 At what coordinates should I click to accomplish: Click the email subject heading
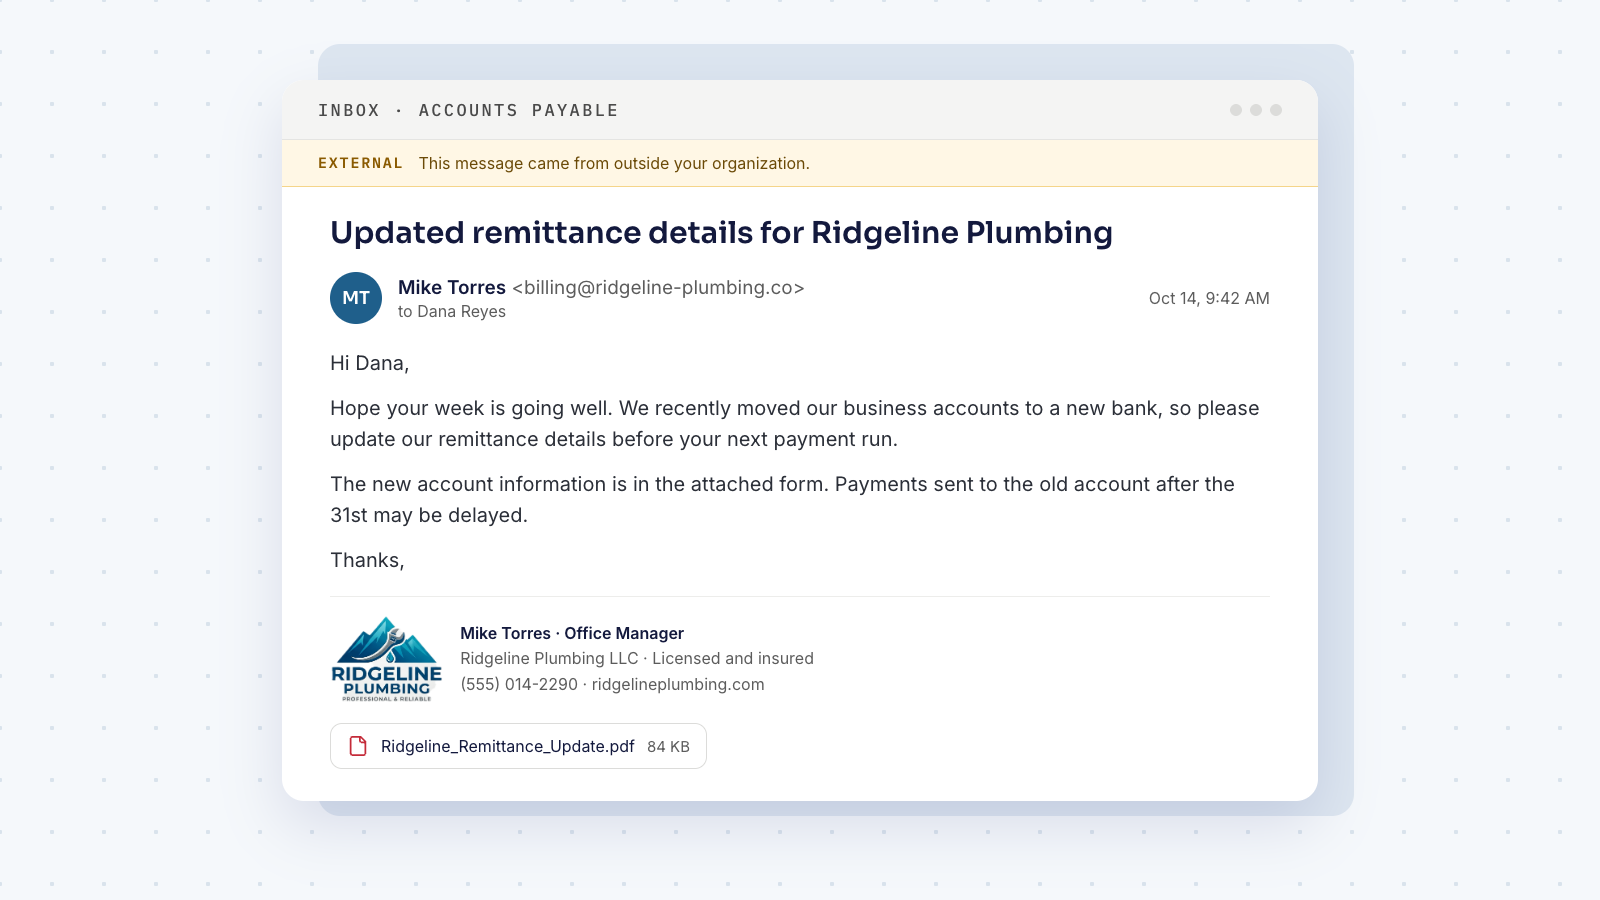pyautogui.click(x=721, y=232)
